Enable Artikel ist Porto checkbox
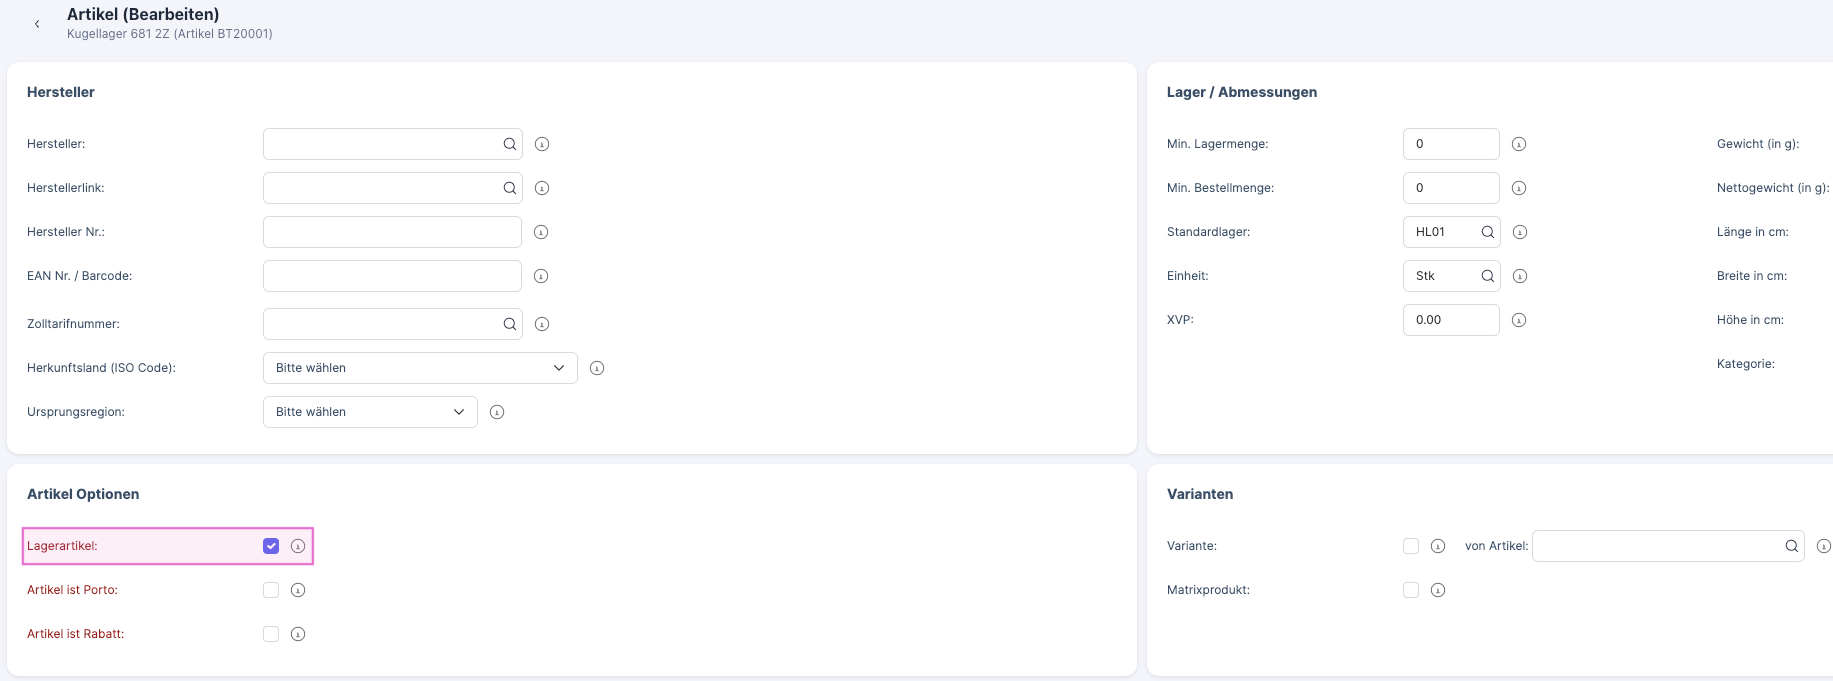The height and width of the screenshot is (681, 1833). 271,590
